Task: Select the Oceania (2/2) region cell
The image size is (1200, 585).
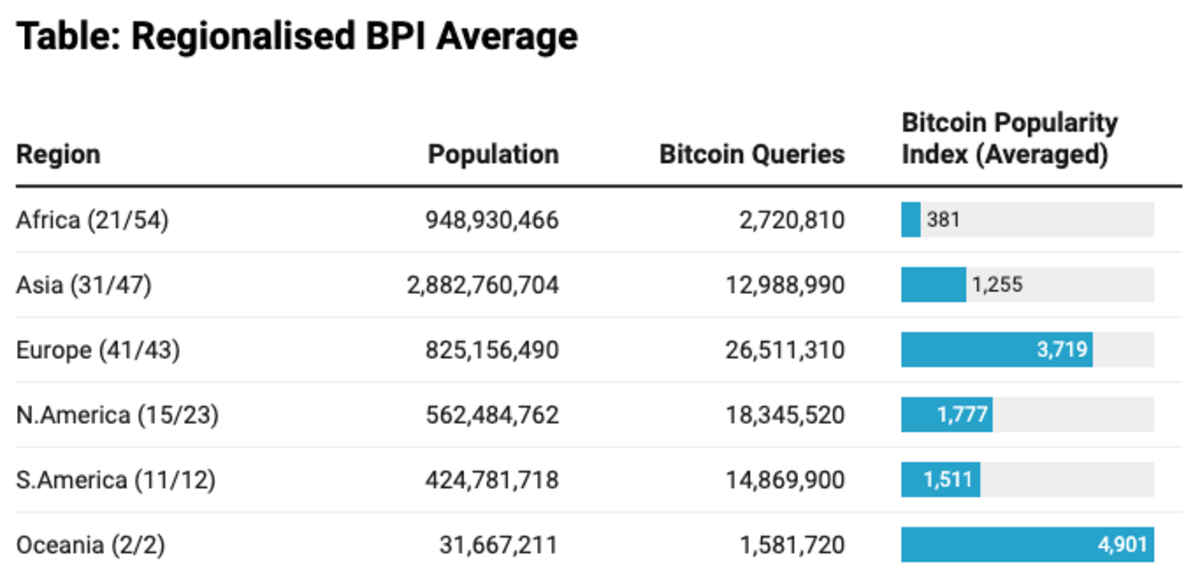Action: 93,545
